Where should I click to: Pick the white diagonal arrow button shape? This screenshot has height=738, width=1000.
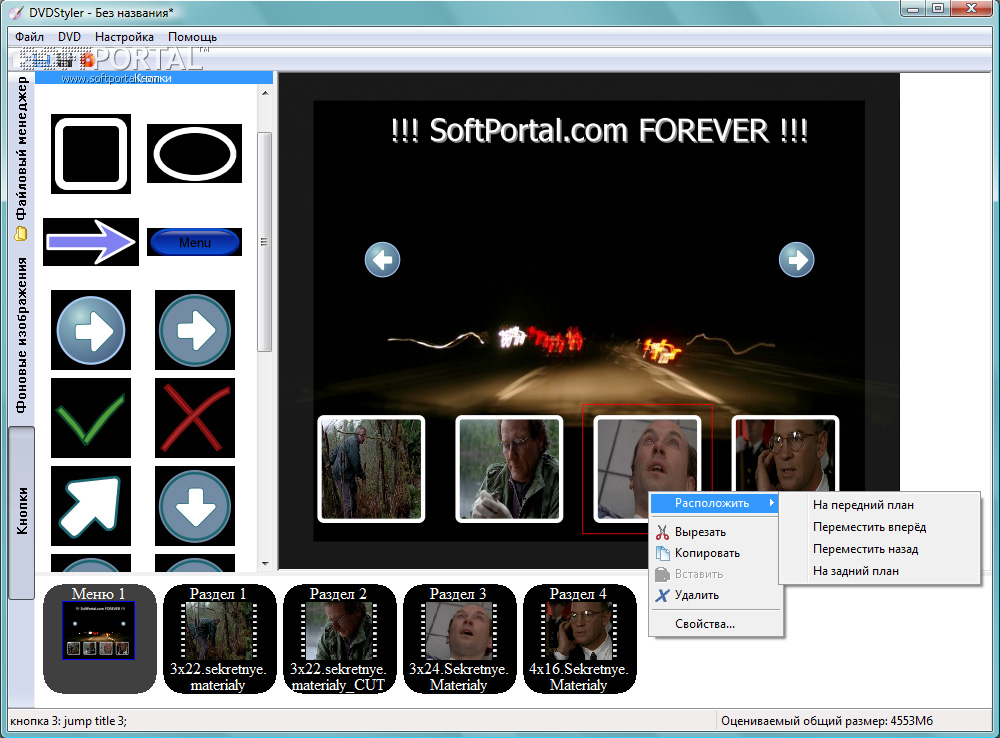[91, 506]
